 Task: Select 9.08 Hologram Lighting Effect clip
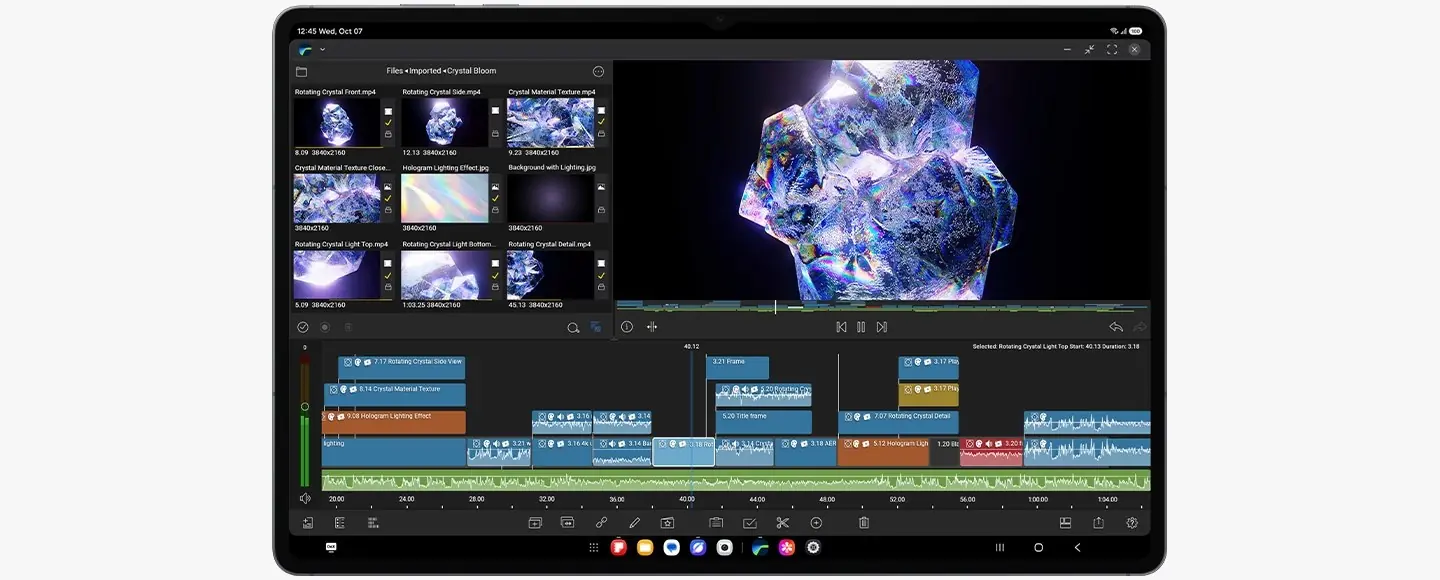(x=394, y=422)
